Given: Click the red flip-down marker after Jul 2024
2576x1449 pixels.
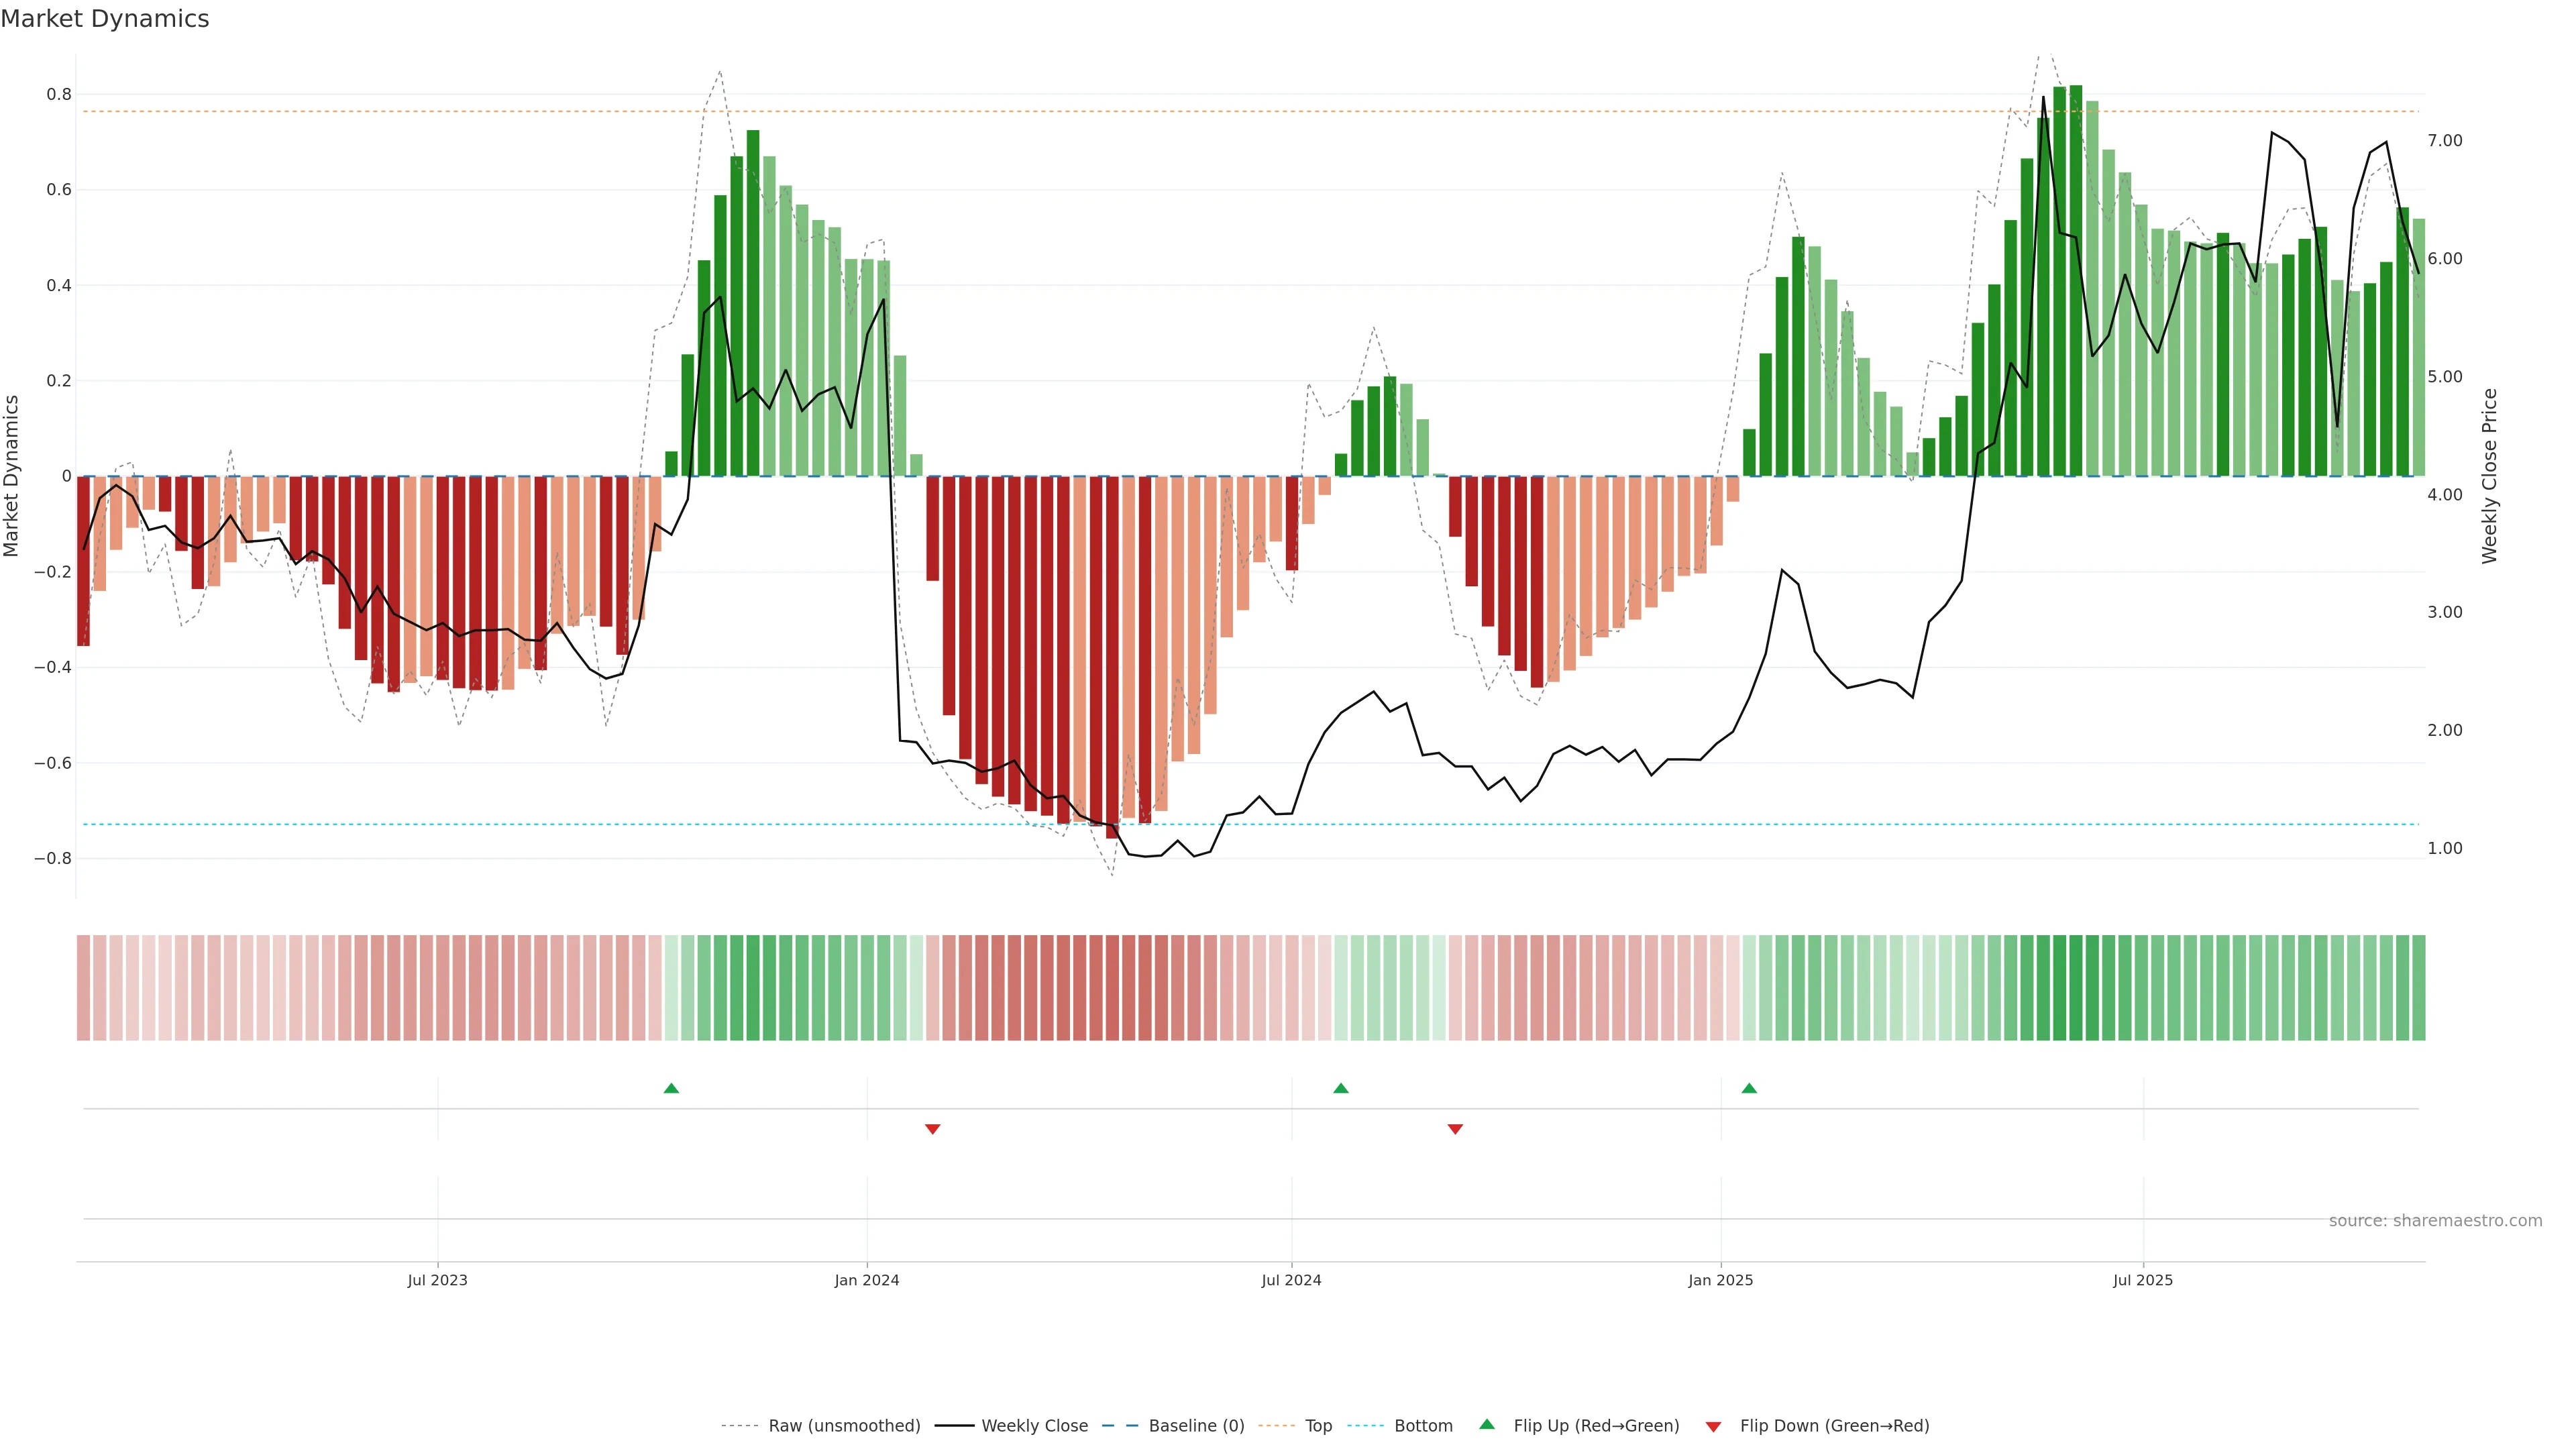Looking at the screenshot, I should tap(1455, 1129).
